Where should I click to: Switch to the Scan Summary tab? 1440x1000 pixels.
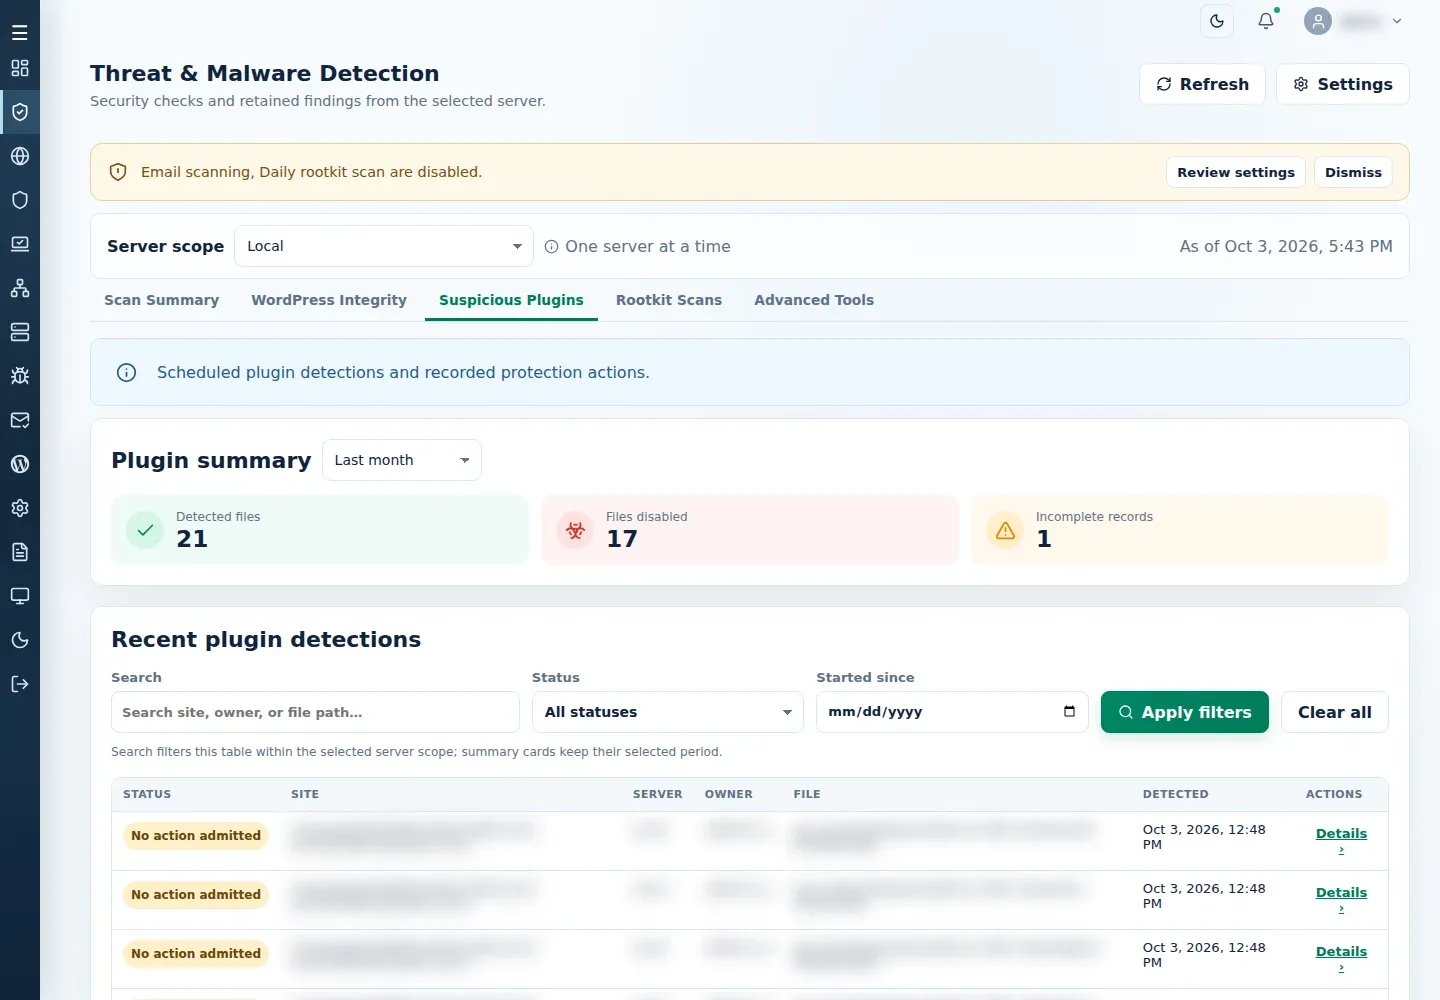pyautogui.click(x=161, y=300)
